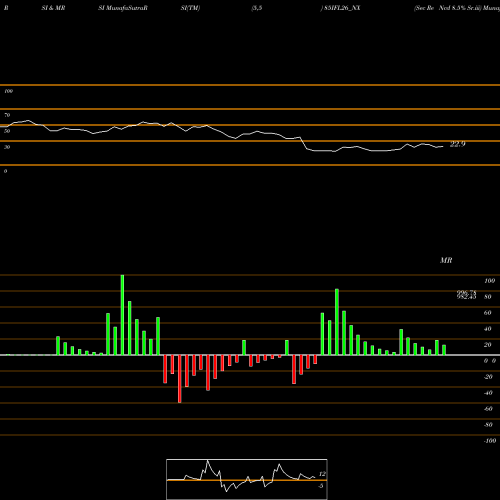The image size is (500, 500).
Task: Click the overlapping price value 992.43
Action: point(466,297)
